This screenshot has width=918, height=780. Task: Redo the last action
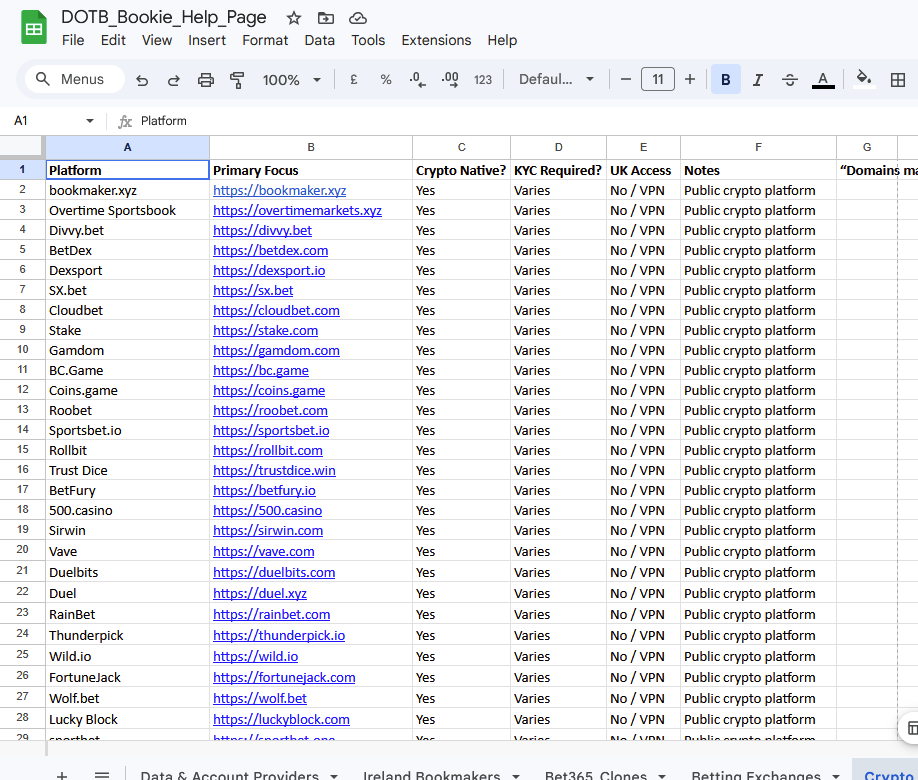pyautogui.click(x=173, y=80)
